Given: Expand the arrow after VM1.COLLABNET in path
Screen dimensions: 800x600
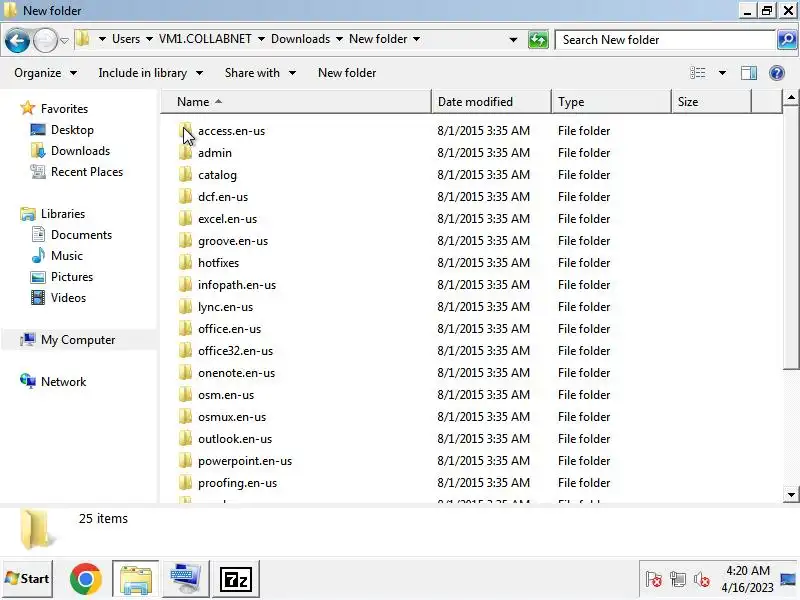Looking at the screenshot, I should 261,39.
